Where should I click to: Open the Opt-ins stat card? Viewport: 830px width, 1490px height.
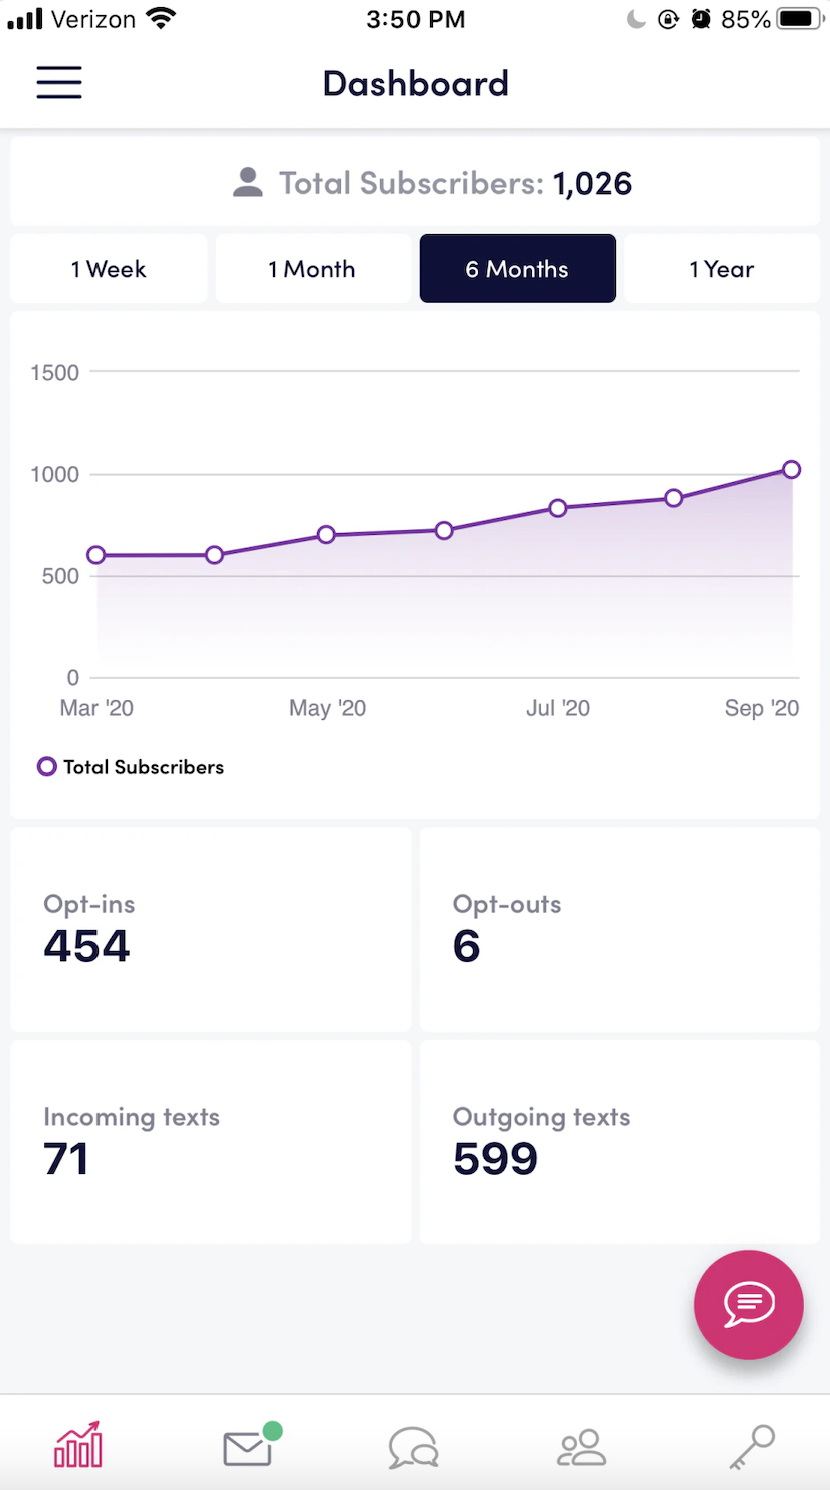[x=211, y=929]
